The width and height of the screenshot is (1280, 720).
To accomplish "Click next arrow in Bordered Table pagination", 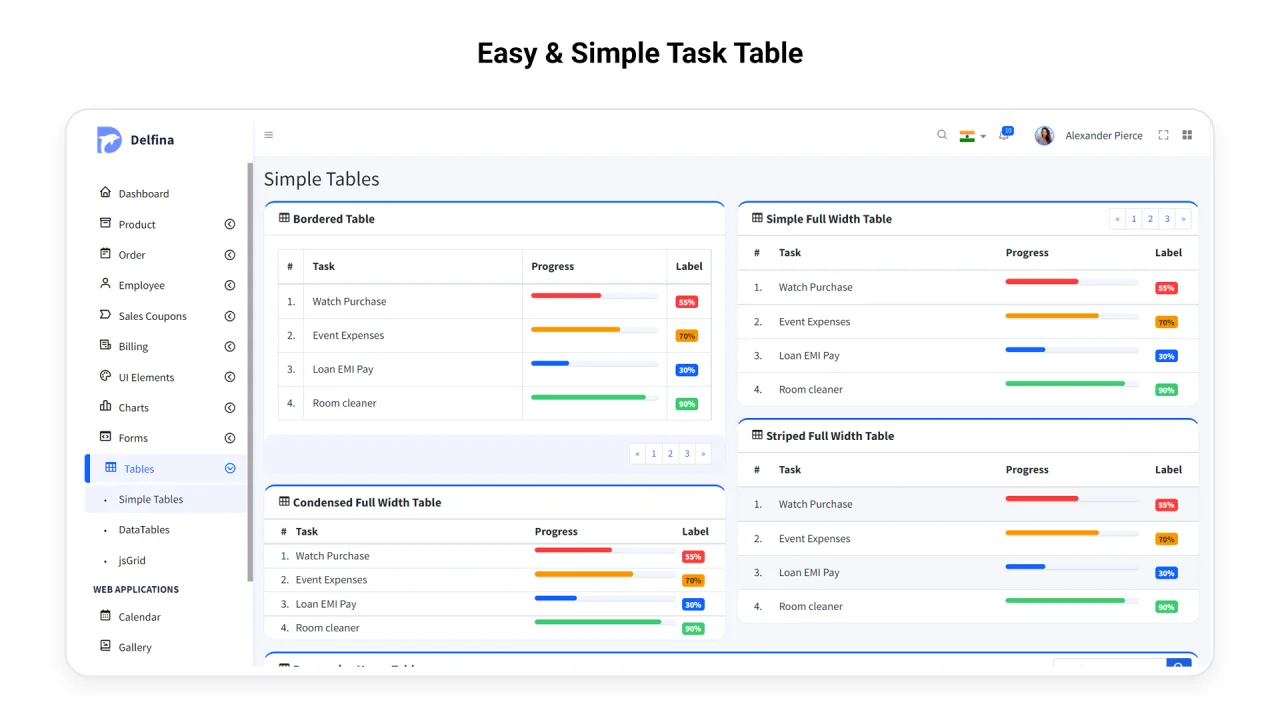I will click(703, 454).
